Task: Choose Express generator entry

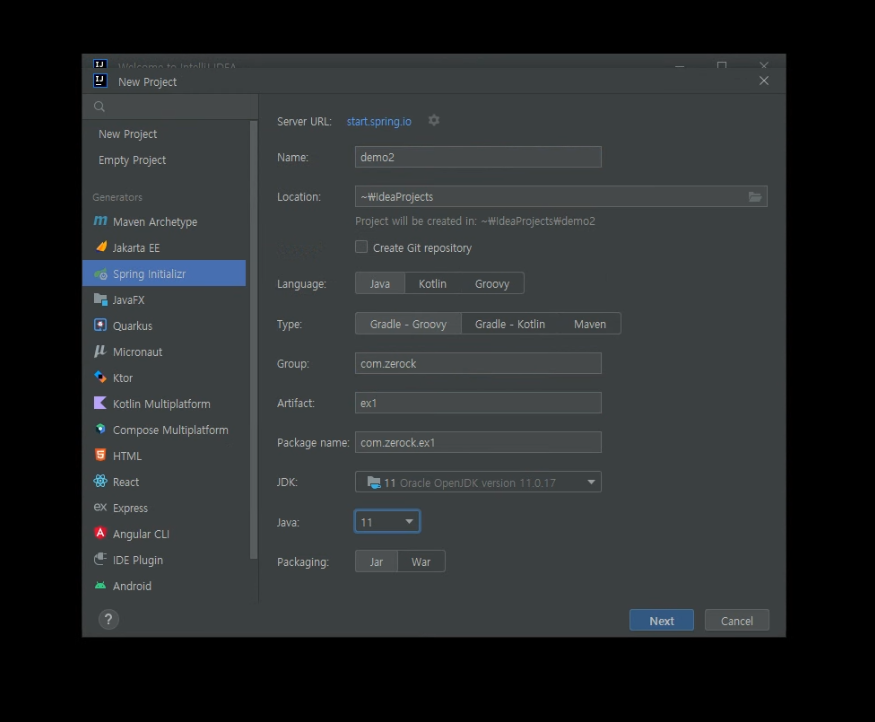Action: click(x=164, y=508)
